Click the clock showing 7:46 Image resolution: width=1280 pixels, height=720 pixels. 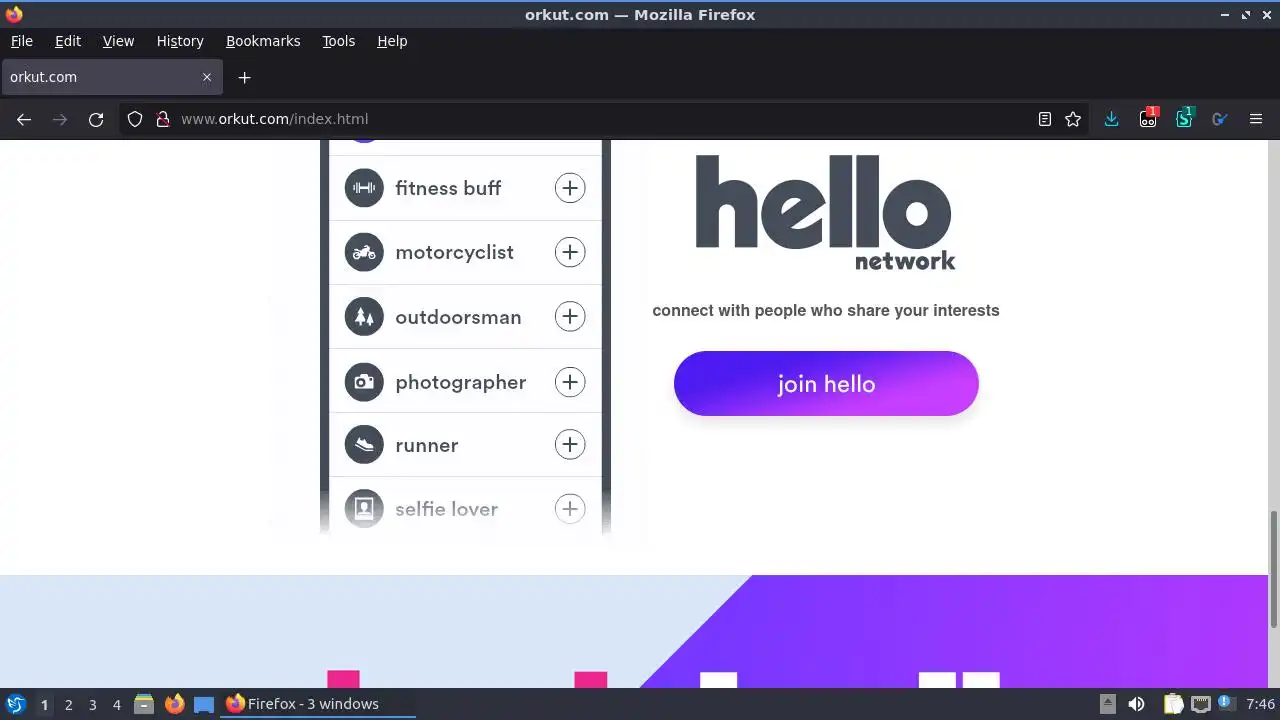click(1260, 704)
